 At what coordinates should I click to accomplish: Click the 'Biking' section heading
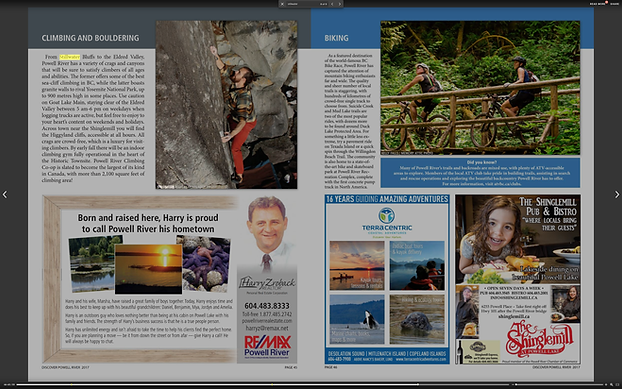tap(336, 38)
